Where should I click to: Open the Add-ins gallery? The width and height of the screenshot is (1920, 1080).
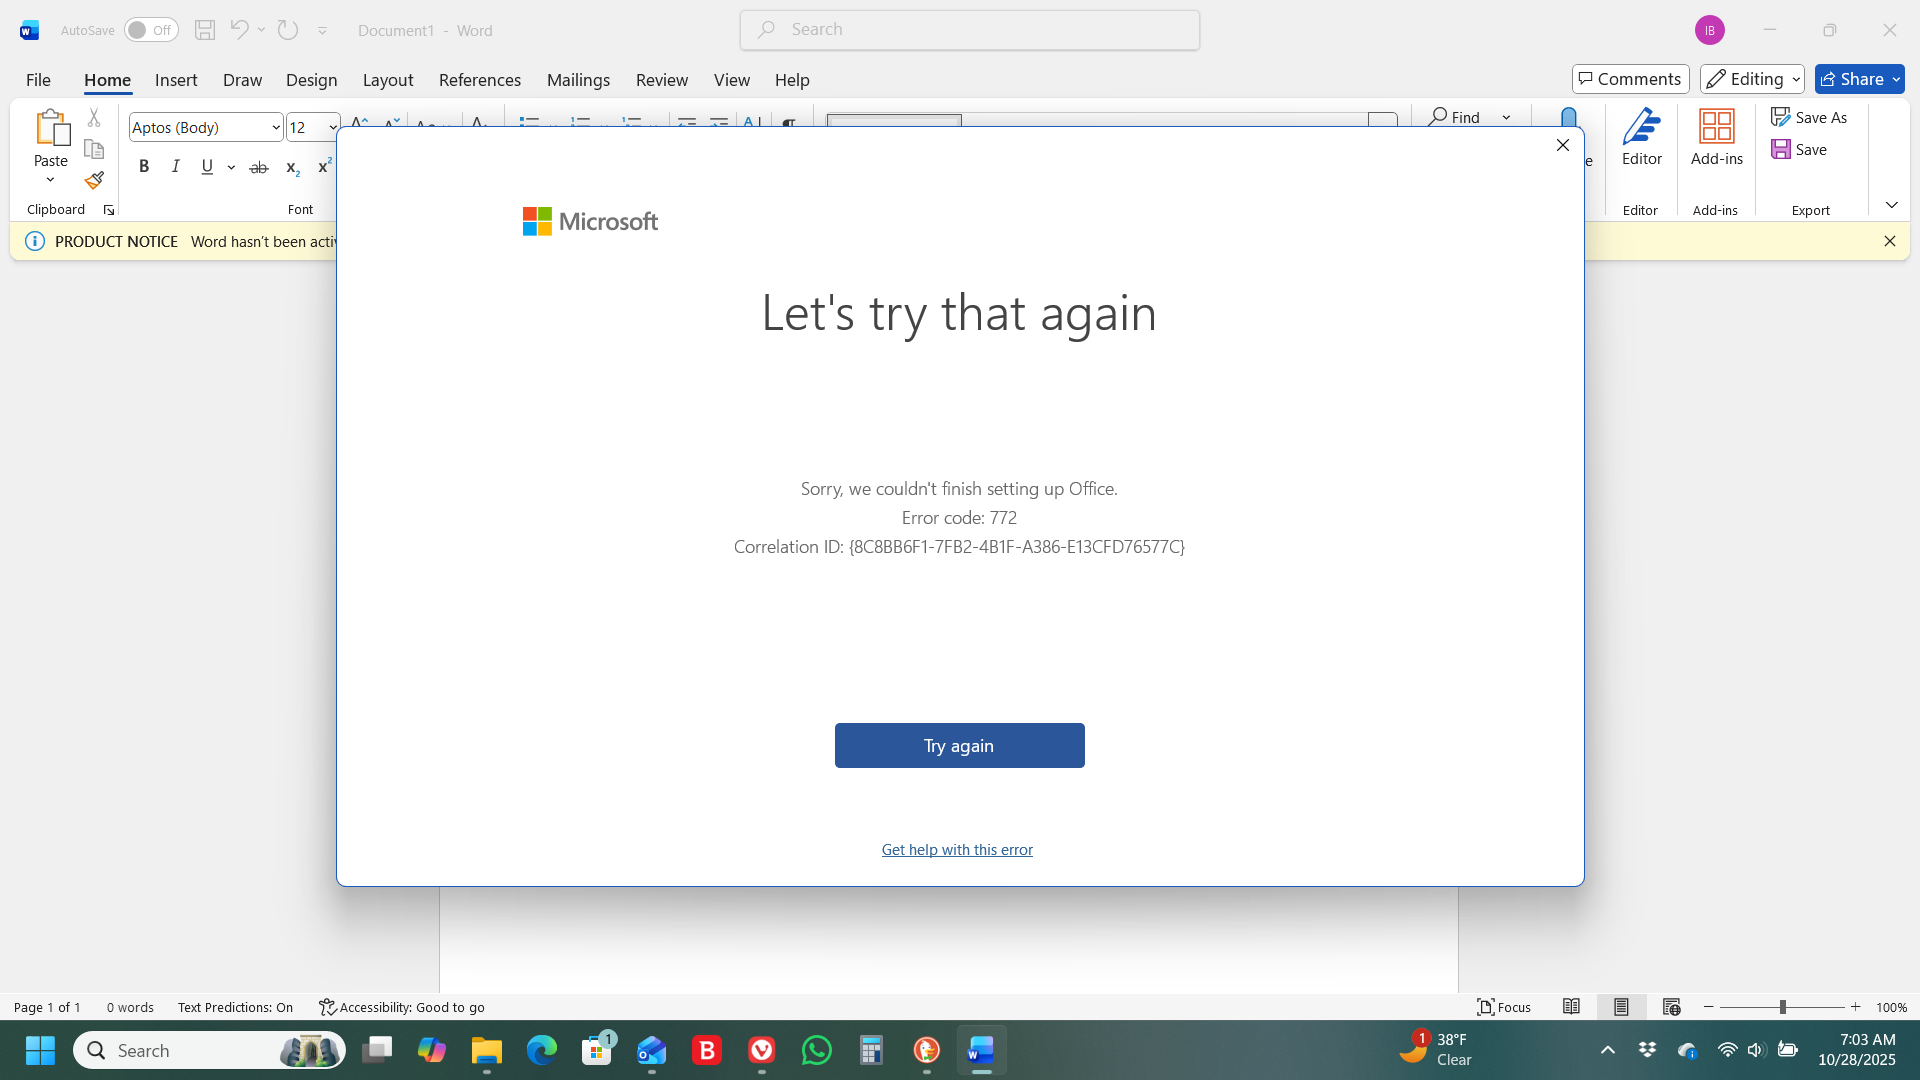coord(1717,138)
